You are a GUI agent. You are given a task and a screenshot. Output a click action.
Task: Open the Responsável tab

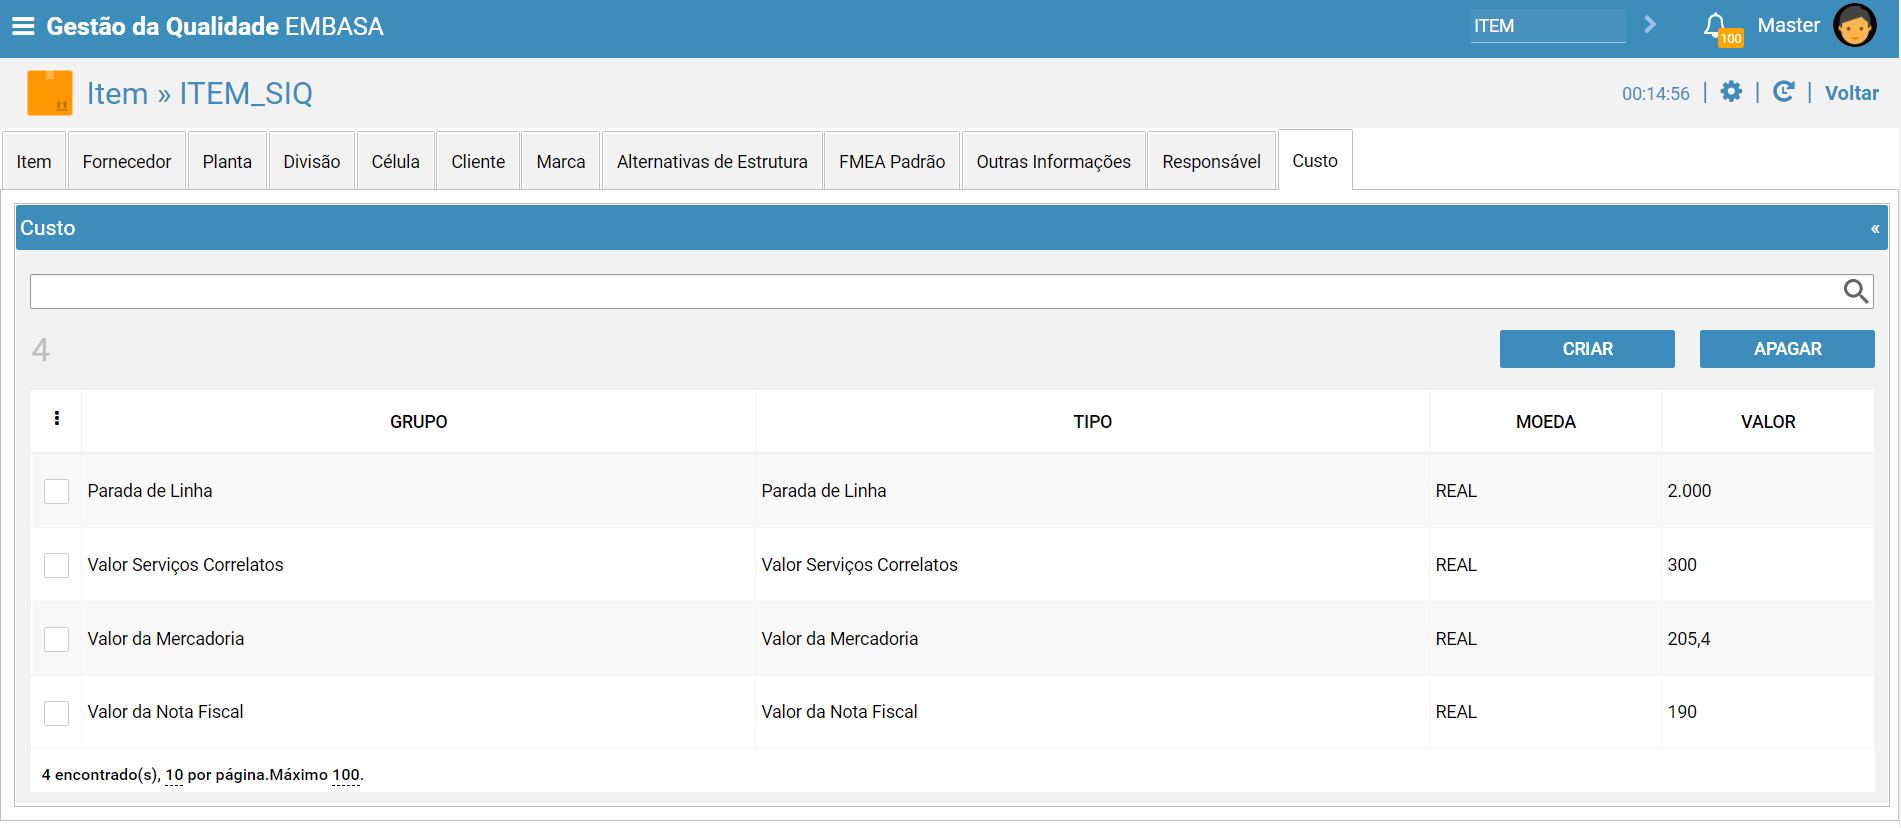1212,161
